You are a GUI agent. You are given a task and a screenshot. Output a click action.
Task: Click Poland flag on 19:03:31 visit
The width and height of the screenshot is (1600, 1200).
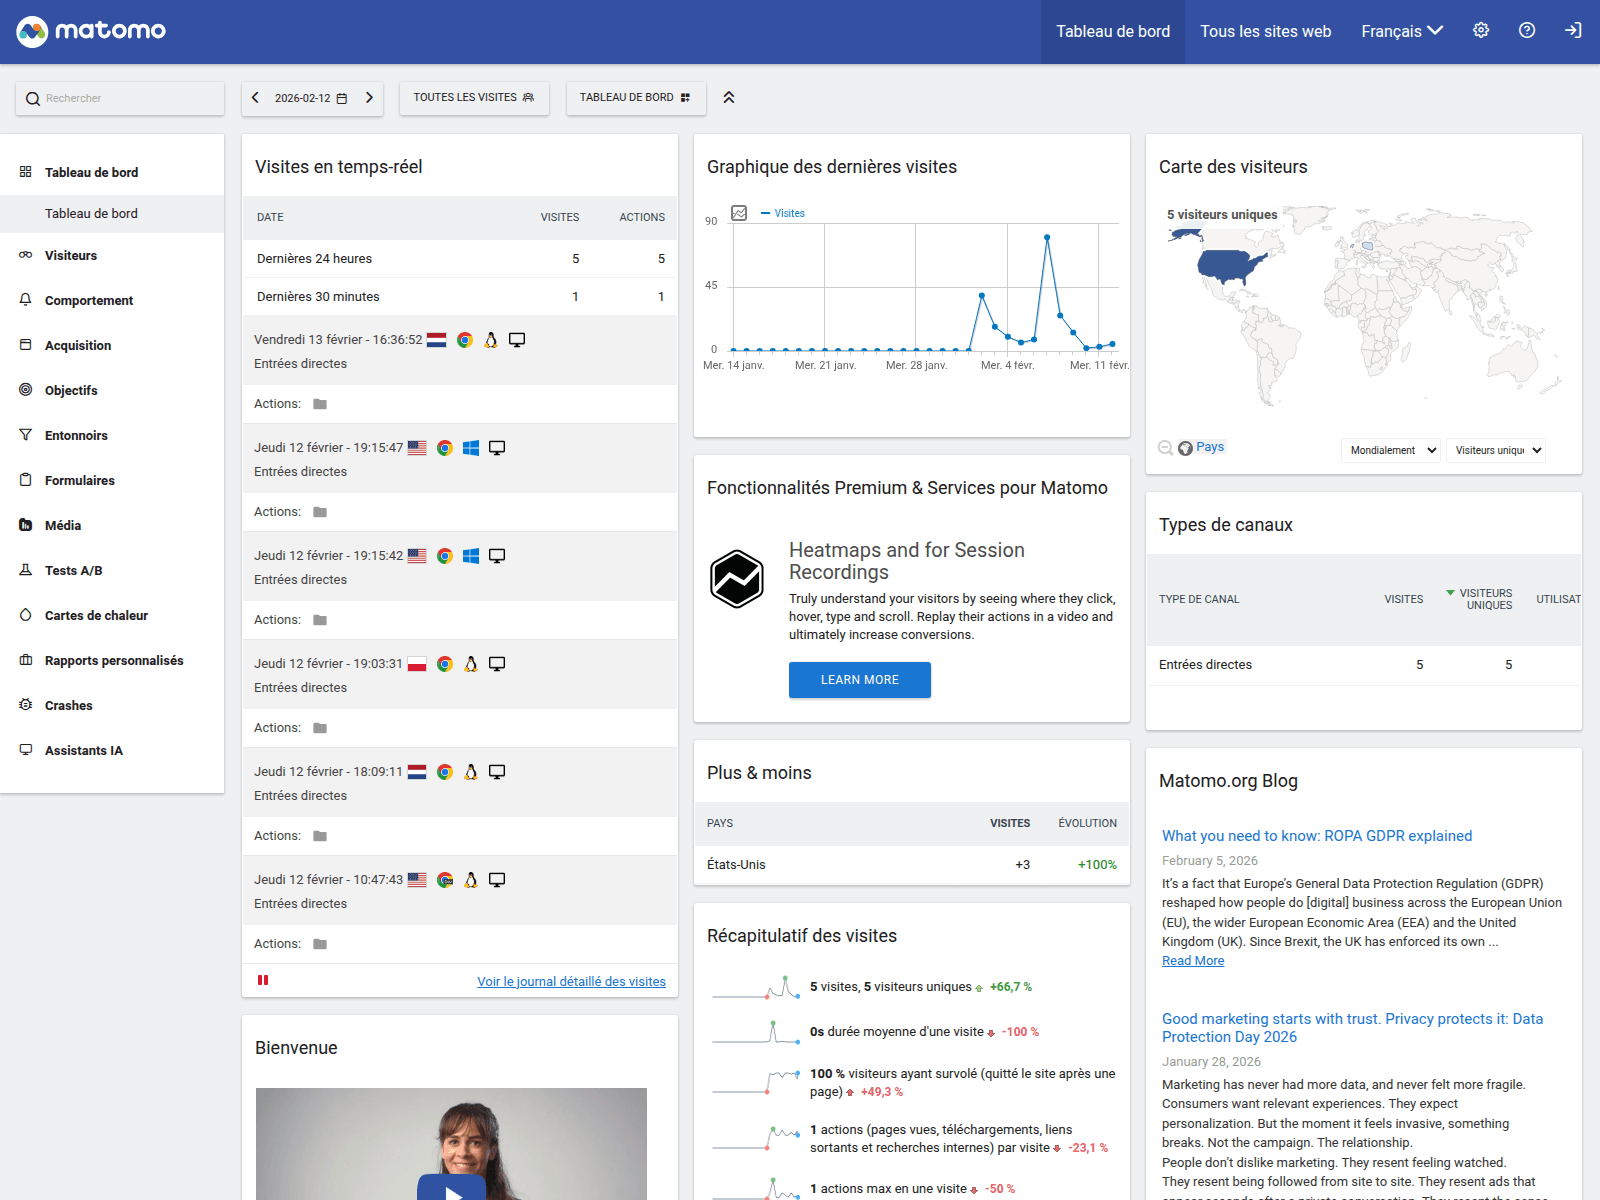click(417, 664)
